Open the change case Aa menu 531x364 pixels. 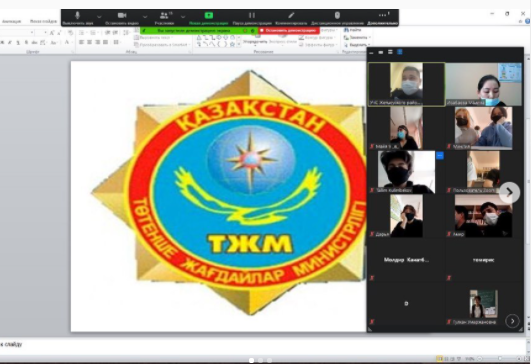coord(54,43)
